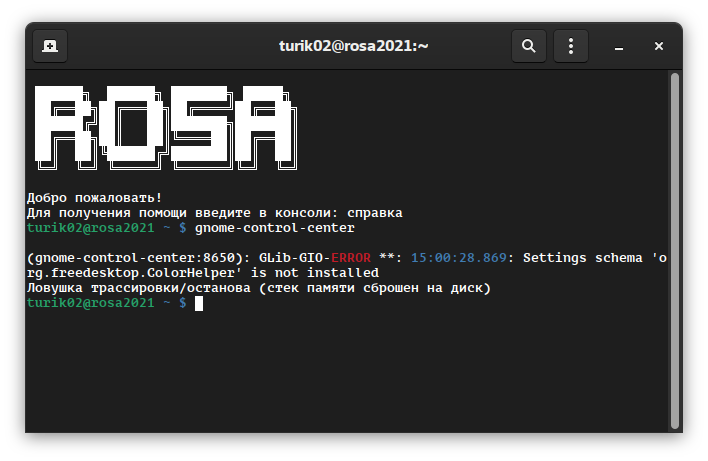
Task: Click the 'Ловушка трассировки/останова' line
Action: tap(259, 288)
